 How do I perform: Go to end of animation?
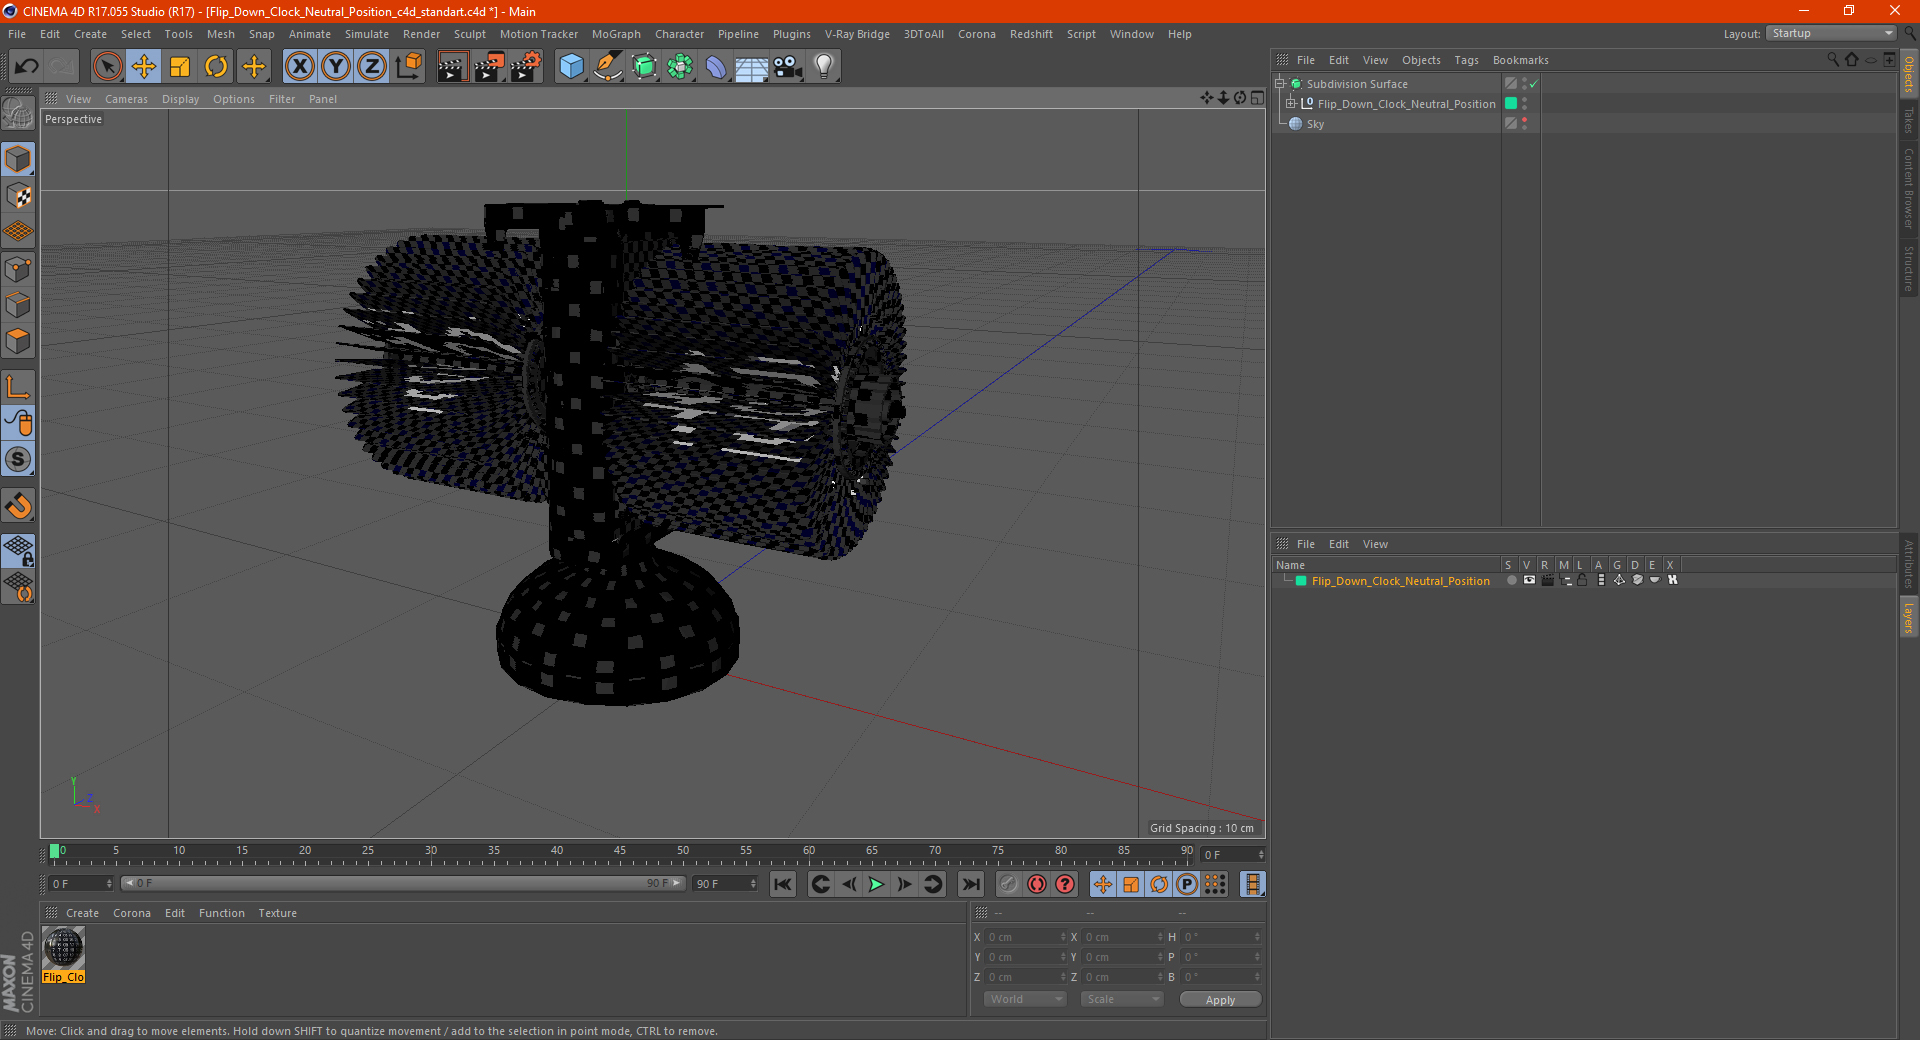[x=970, y=884]
